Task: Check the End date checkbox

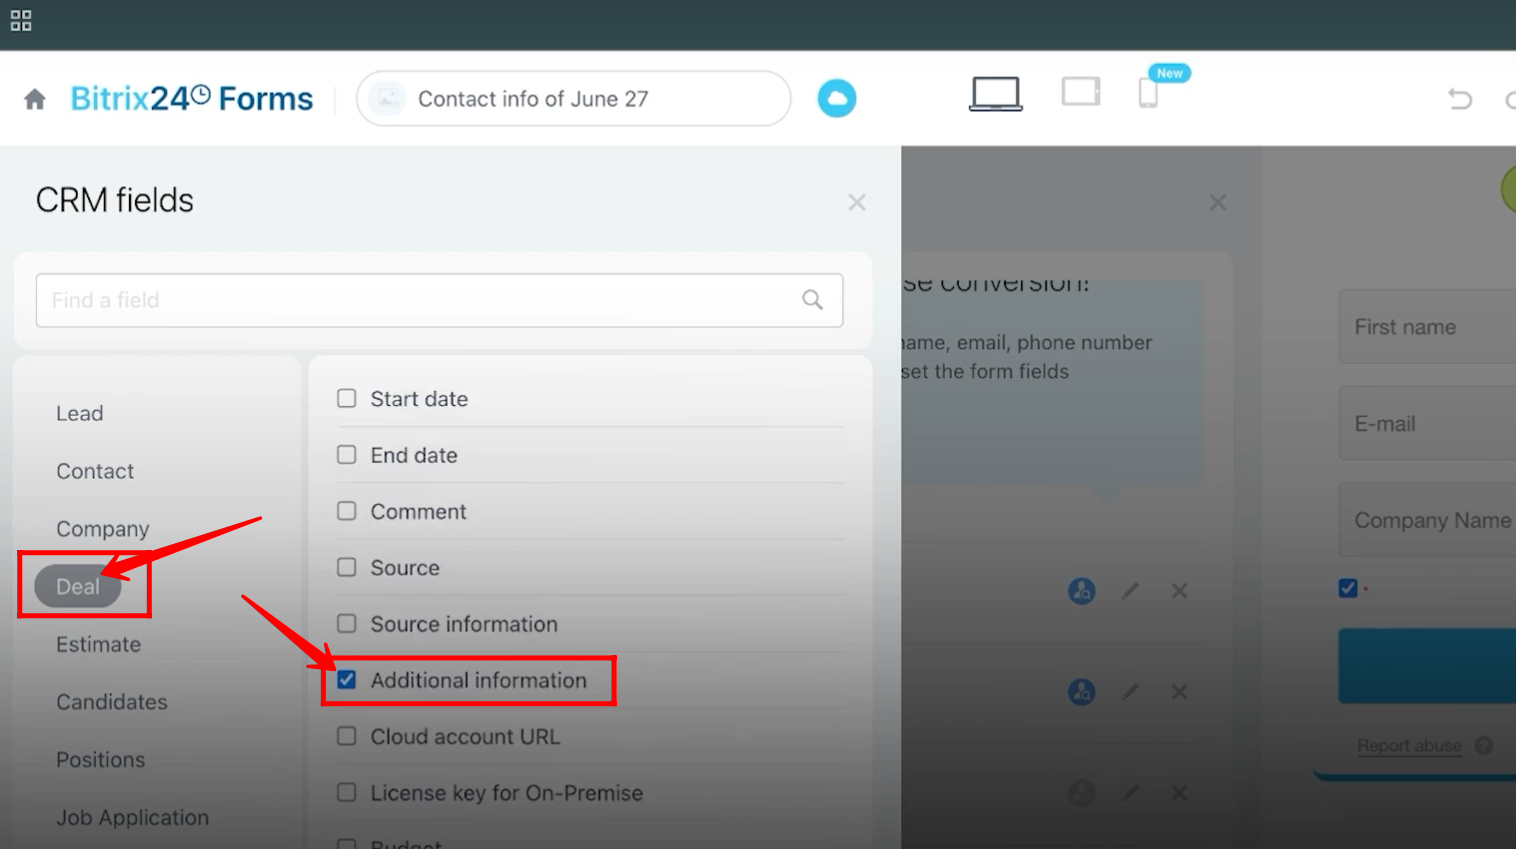Action: (347, 454)
